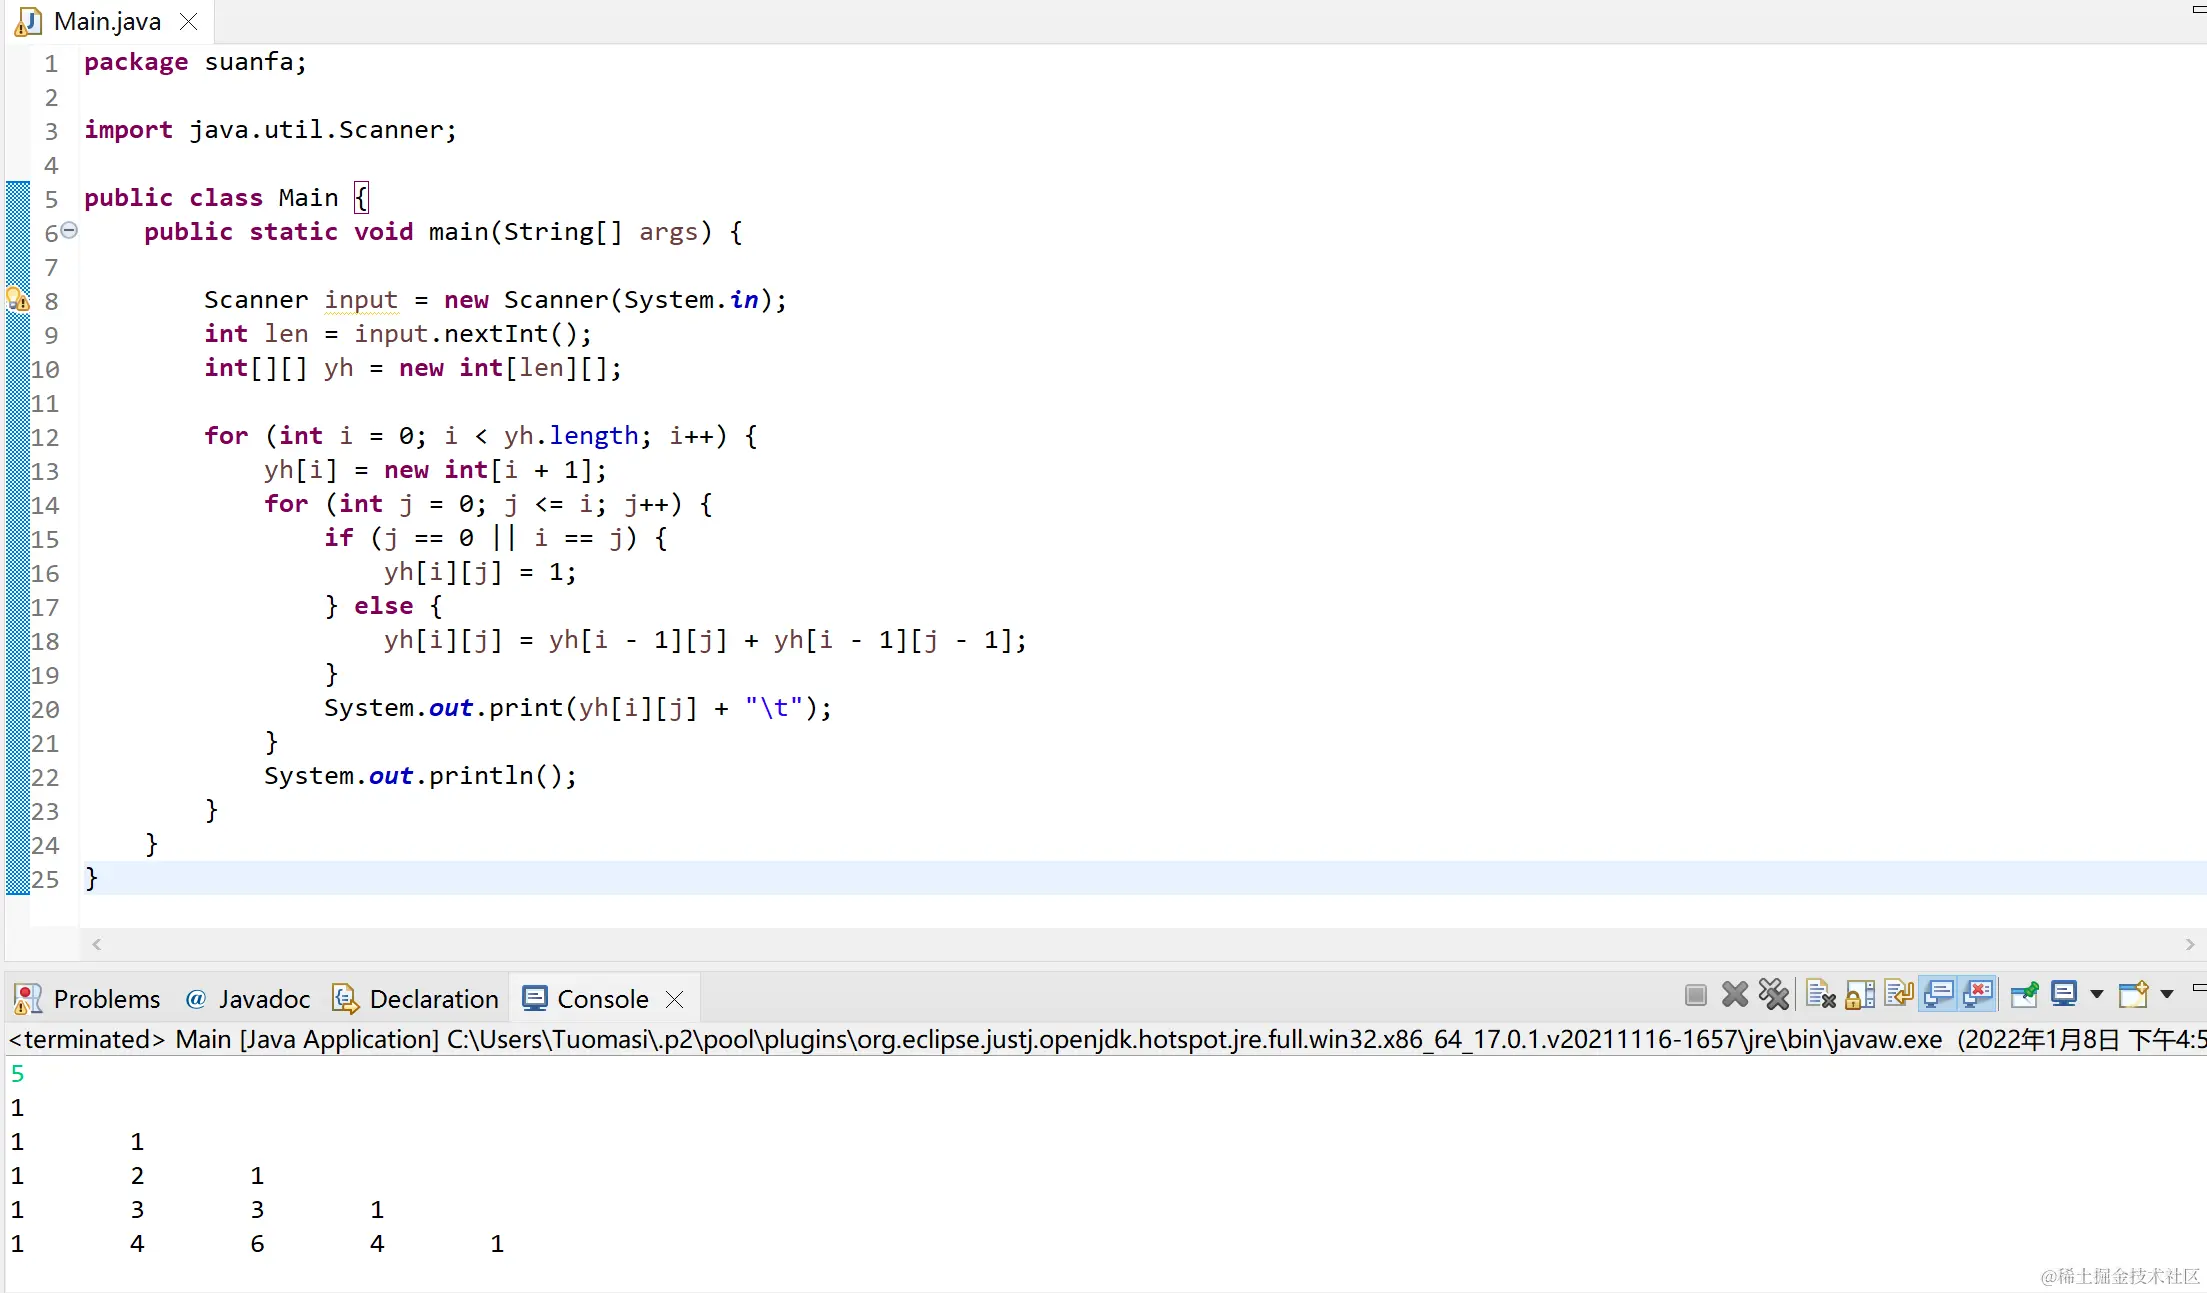Click warning marker icon beside line 8
The width and height of the screenshot is (2207, 1293).
18,300
